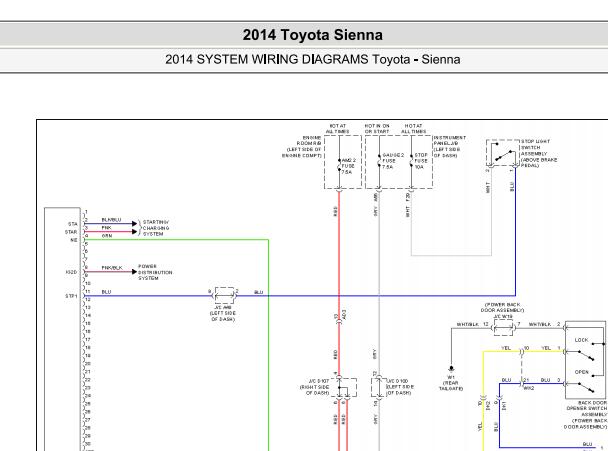Screen dimensions: 608x451
Task: Click the stop light switch symbol box
Action: pos(503,153)
